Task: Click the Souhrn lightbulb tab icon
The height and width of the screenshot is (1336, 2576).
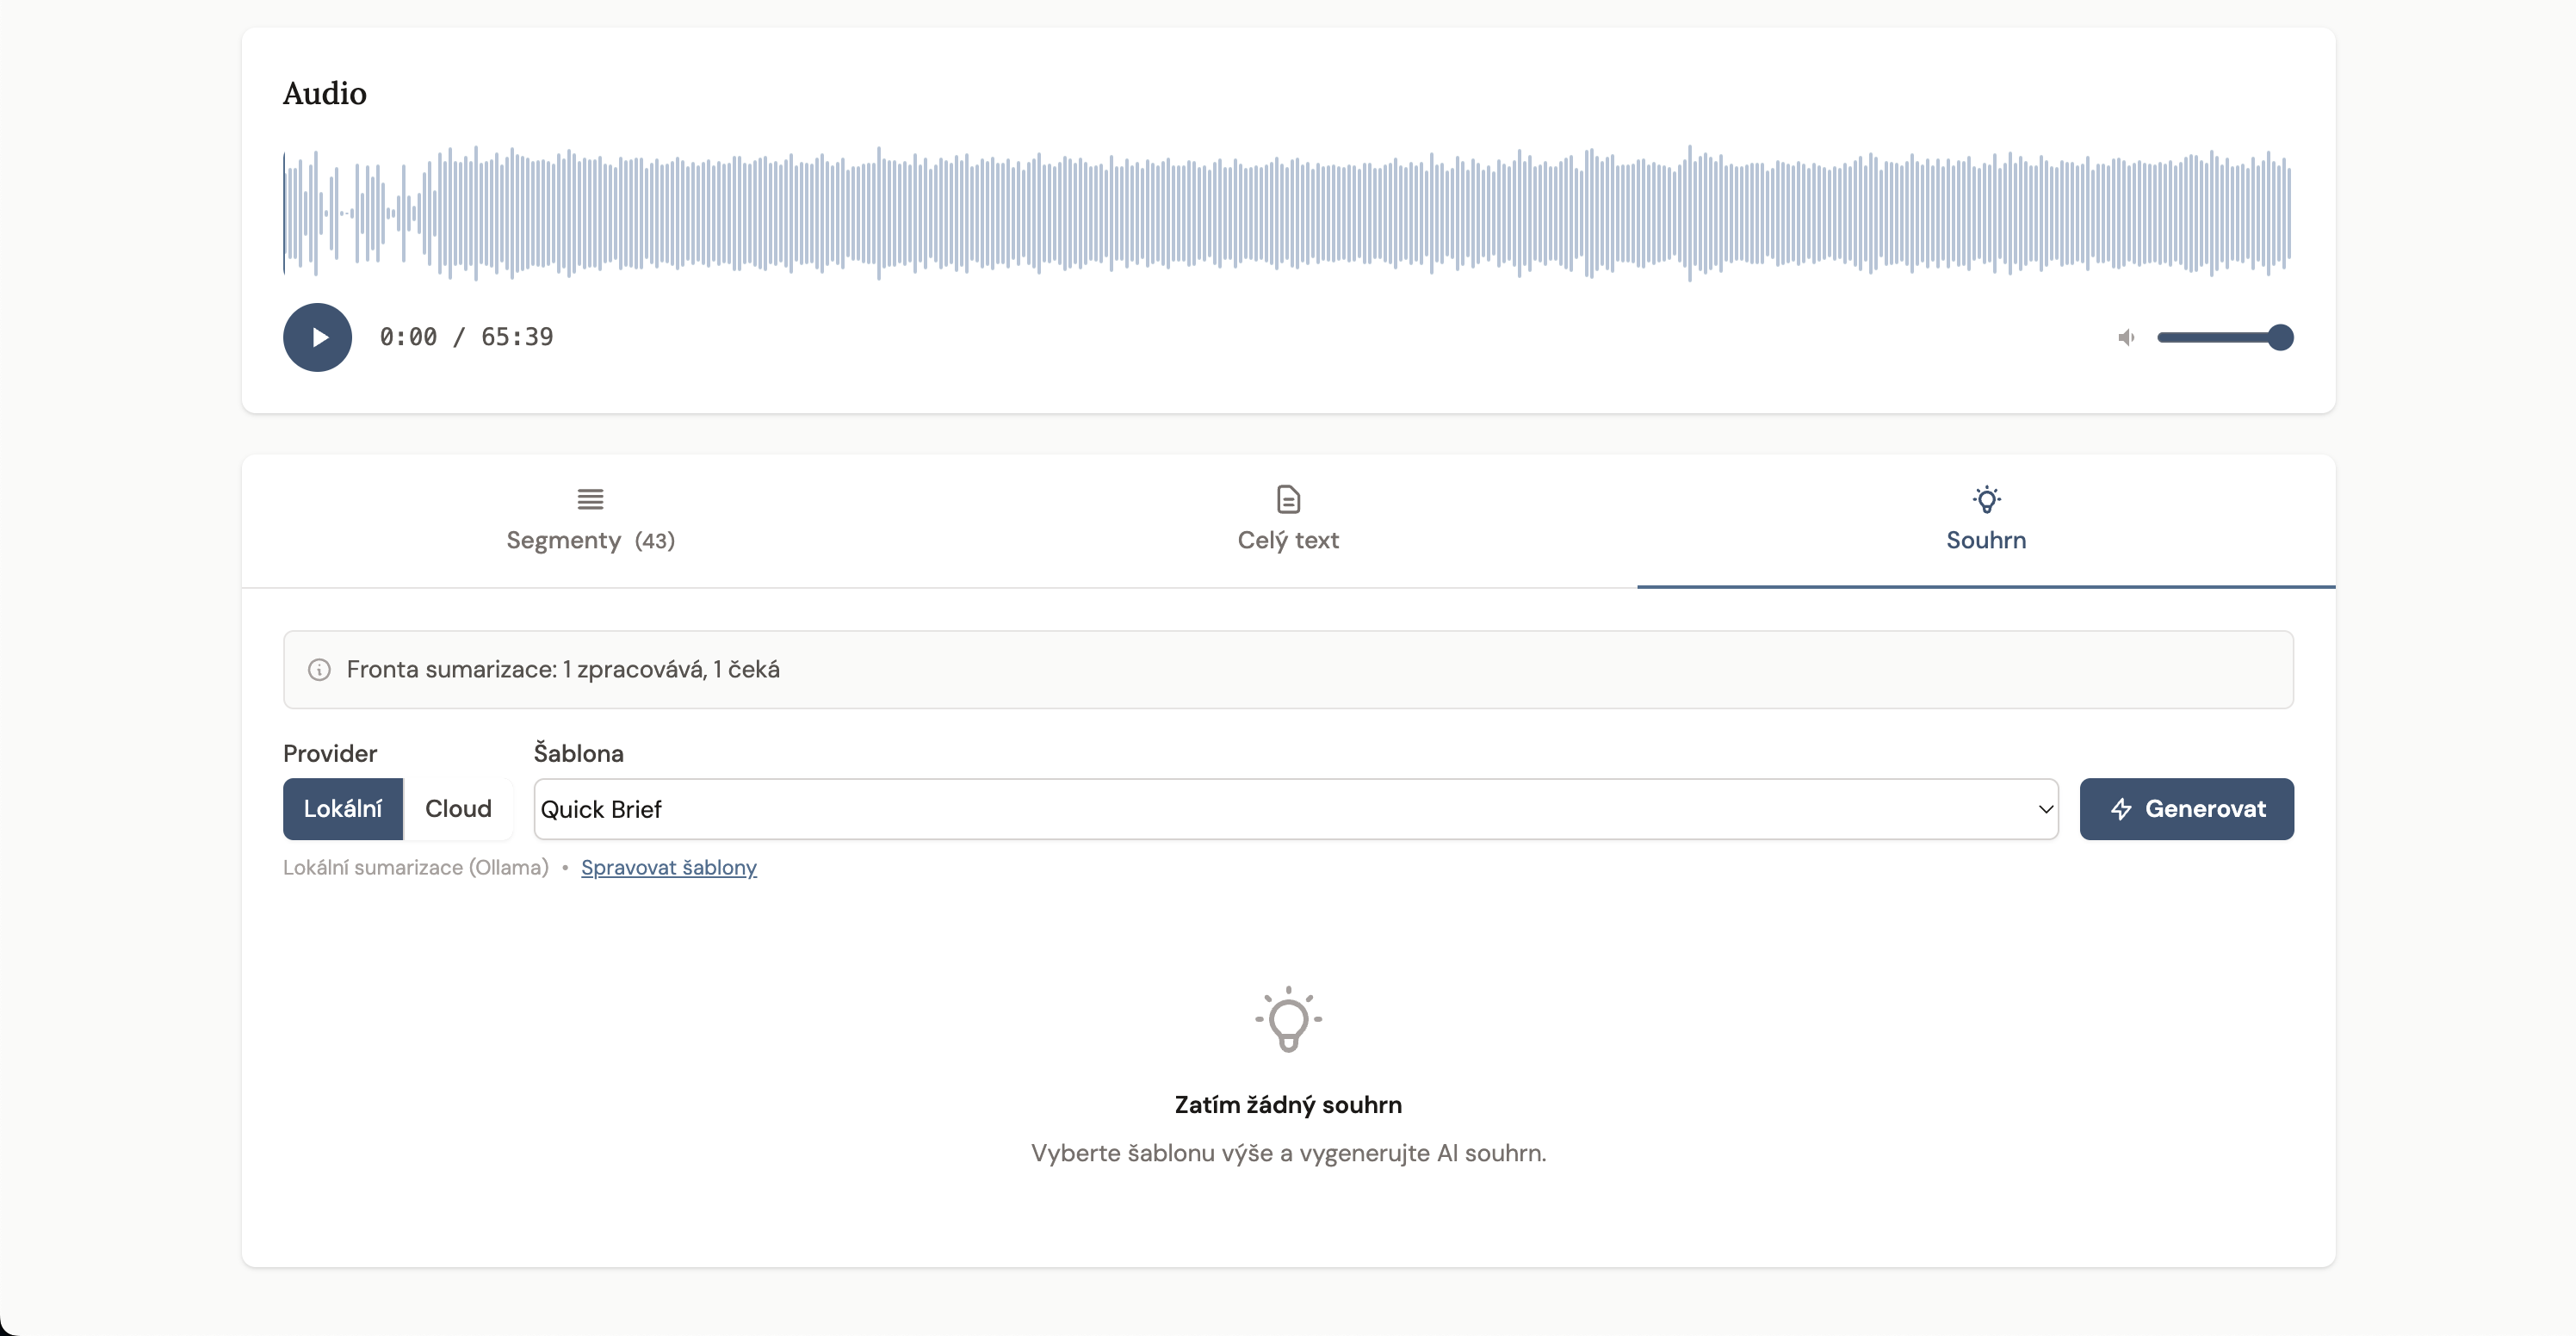Action: pyautogui.click(x=1986, y=499)
